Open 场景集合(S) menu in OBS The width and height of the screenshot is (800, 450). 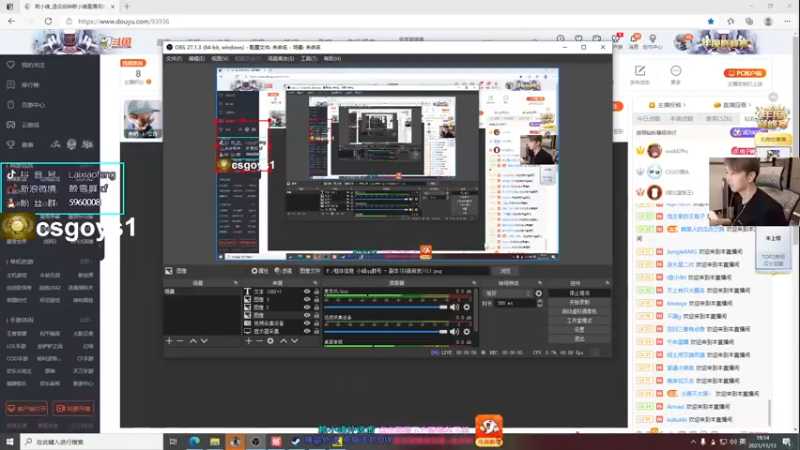point(281,59)
